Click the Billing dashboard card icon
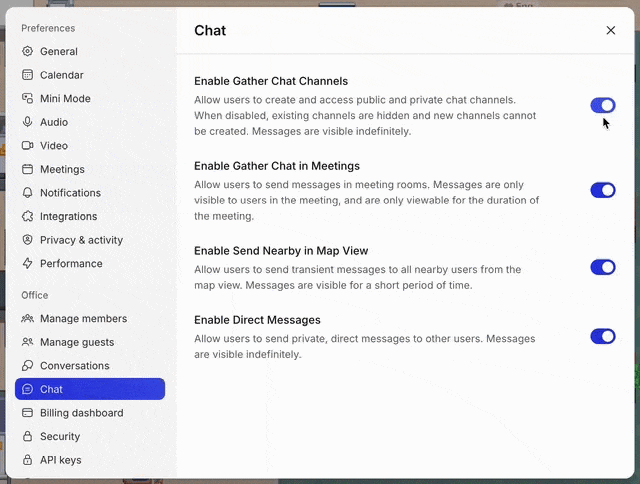Viewport: 640px width, 484px height. click(27, 413)
